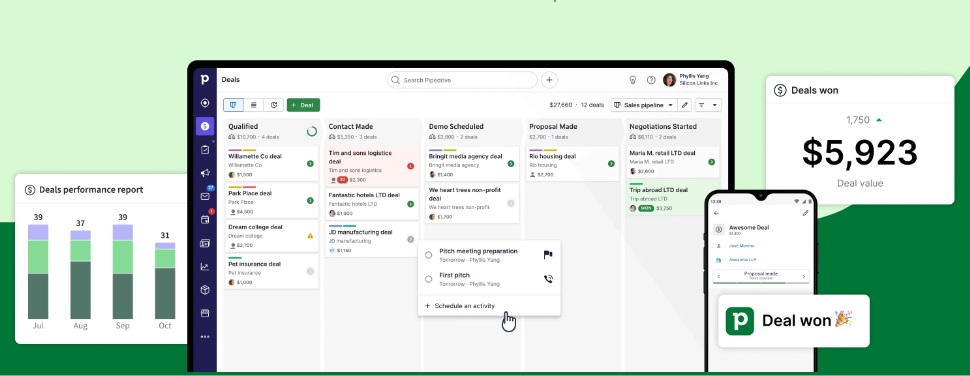Mark First pitch as done
Screen dimensions: 970x376
point(428,279)
